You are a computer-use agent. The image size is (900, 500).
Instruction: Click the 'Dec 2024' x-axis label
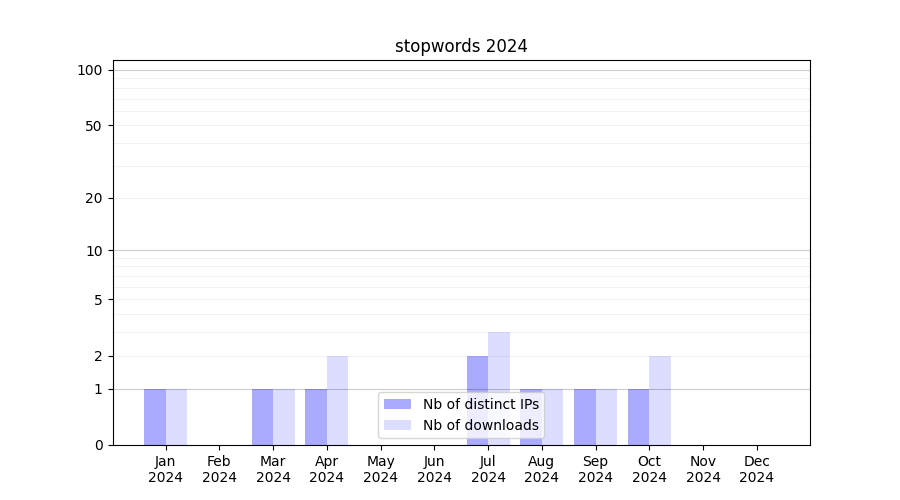coord(756,469)
